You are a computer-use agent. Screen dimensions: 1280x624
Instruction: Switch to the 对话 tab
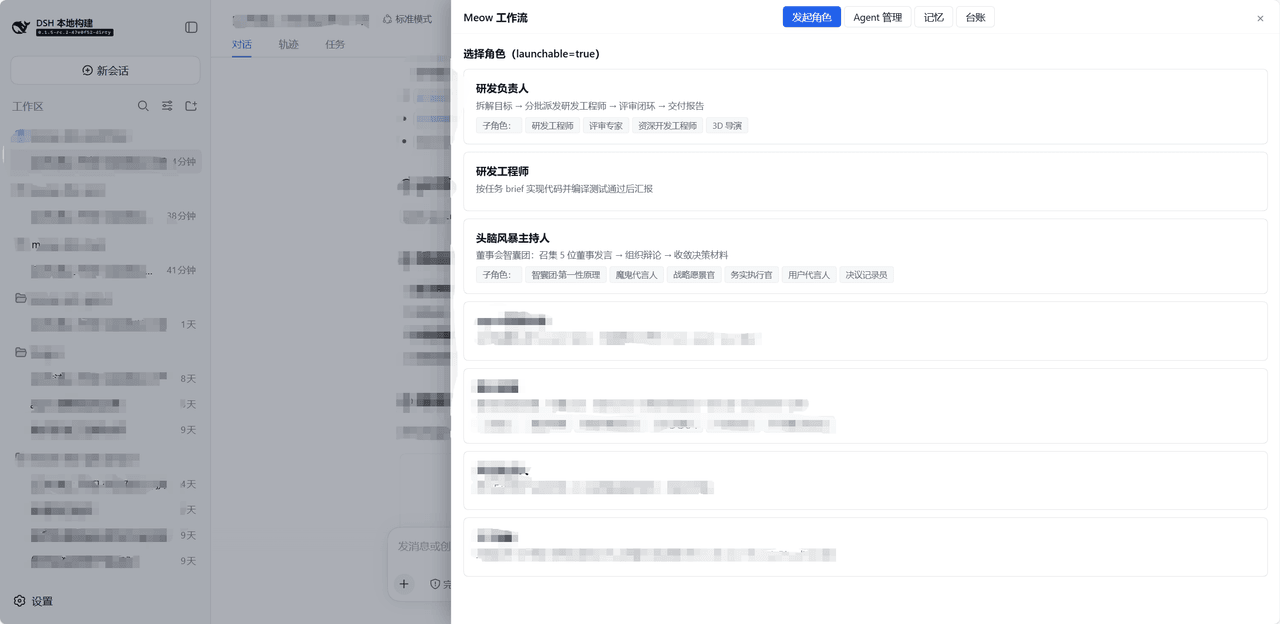click(242, 45)
